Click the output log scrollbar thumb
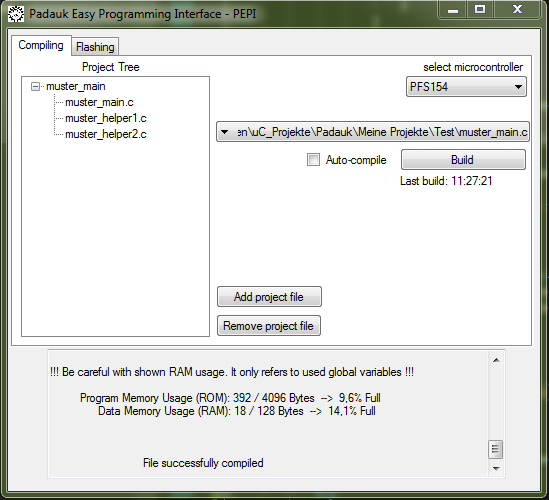The image size is (549, 500). pos(495,449)
